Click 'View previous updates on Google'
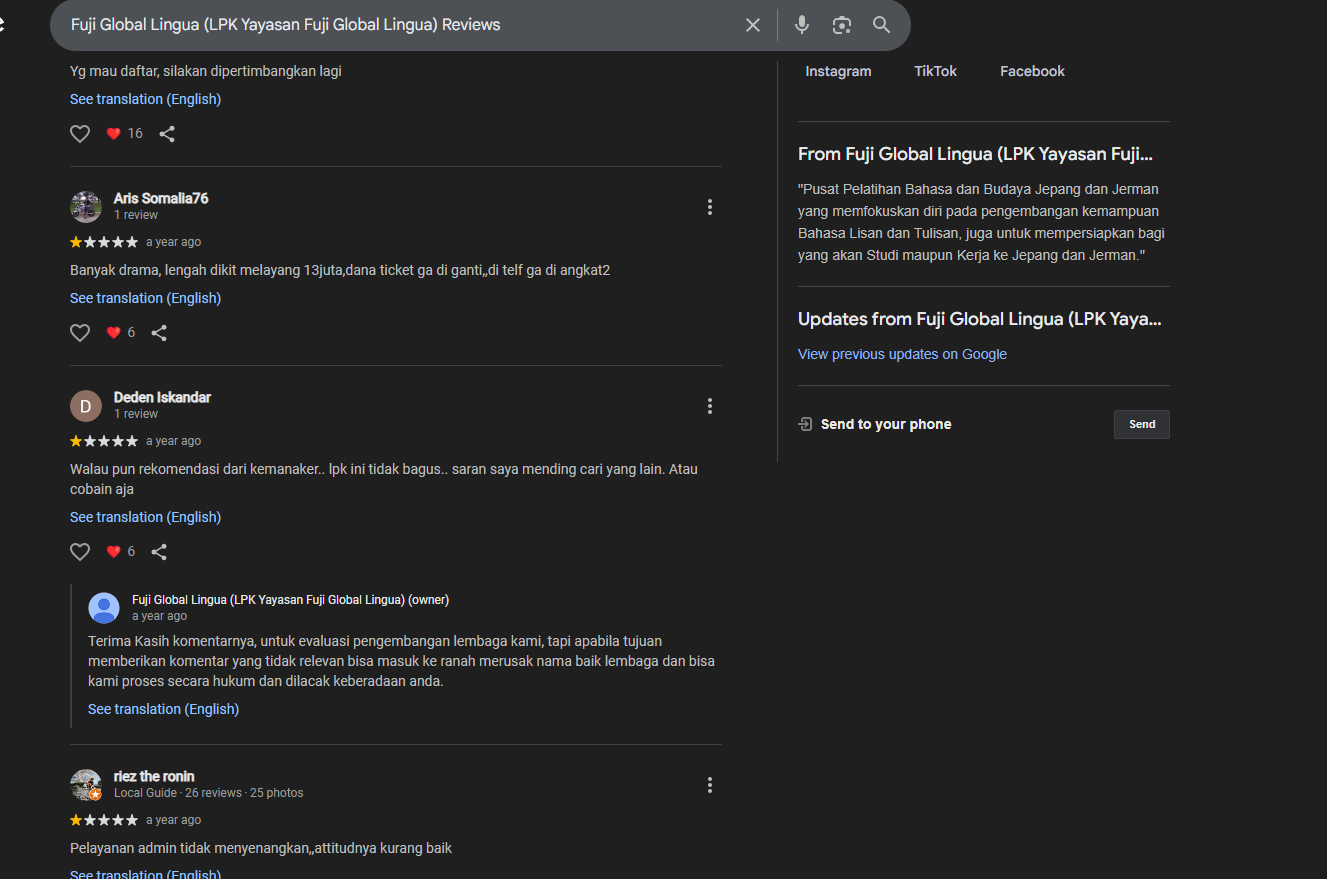This screenshot has width=1327, height=879. (x=902, y=354)
